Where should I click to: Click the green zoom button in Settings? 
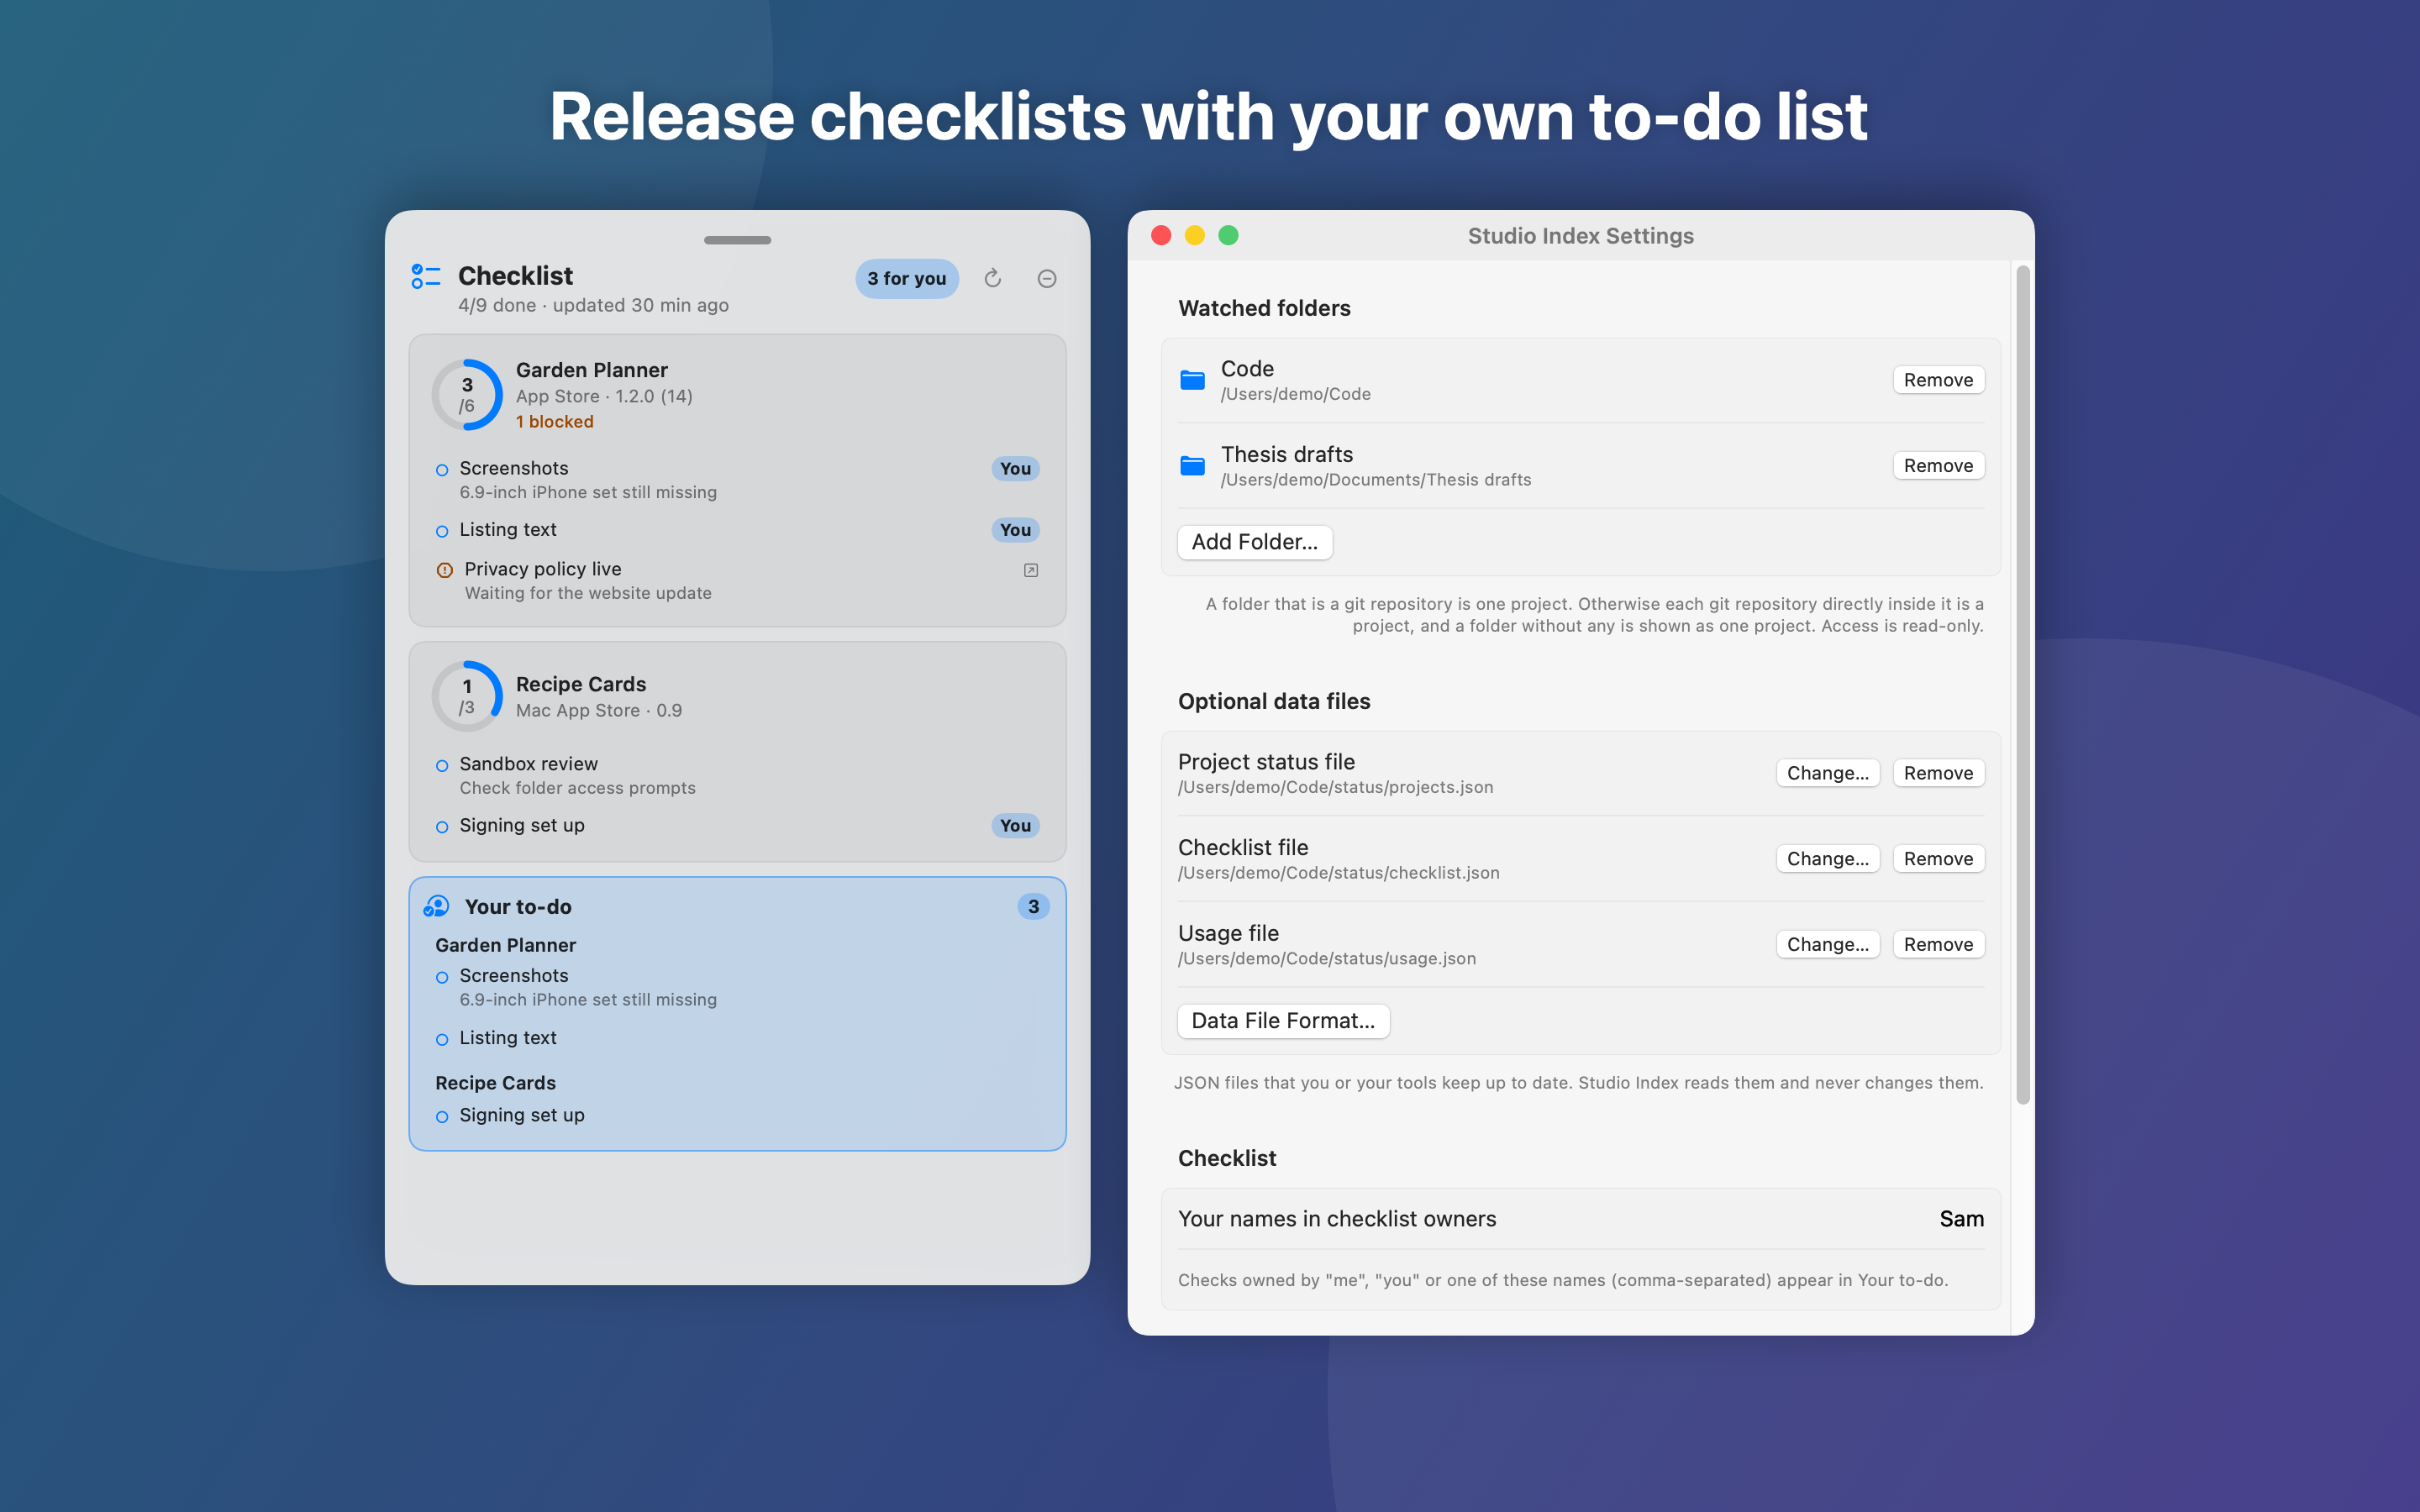click(x=1228, y=235)
